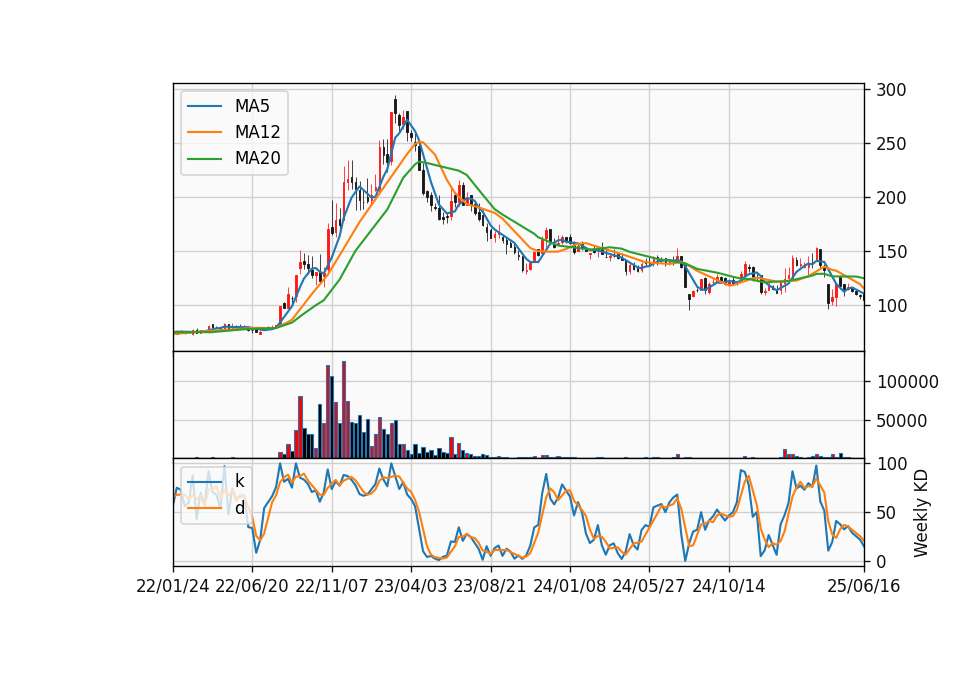Click the green MA20 legend line sample

[x=204, y=158]
